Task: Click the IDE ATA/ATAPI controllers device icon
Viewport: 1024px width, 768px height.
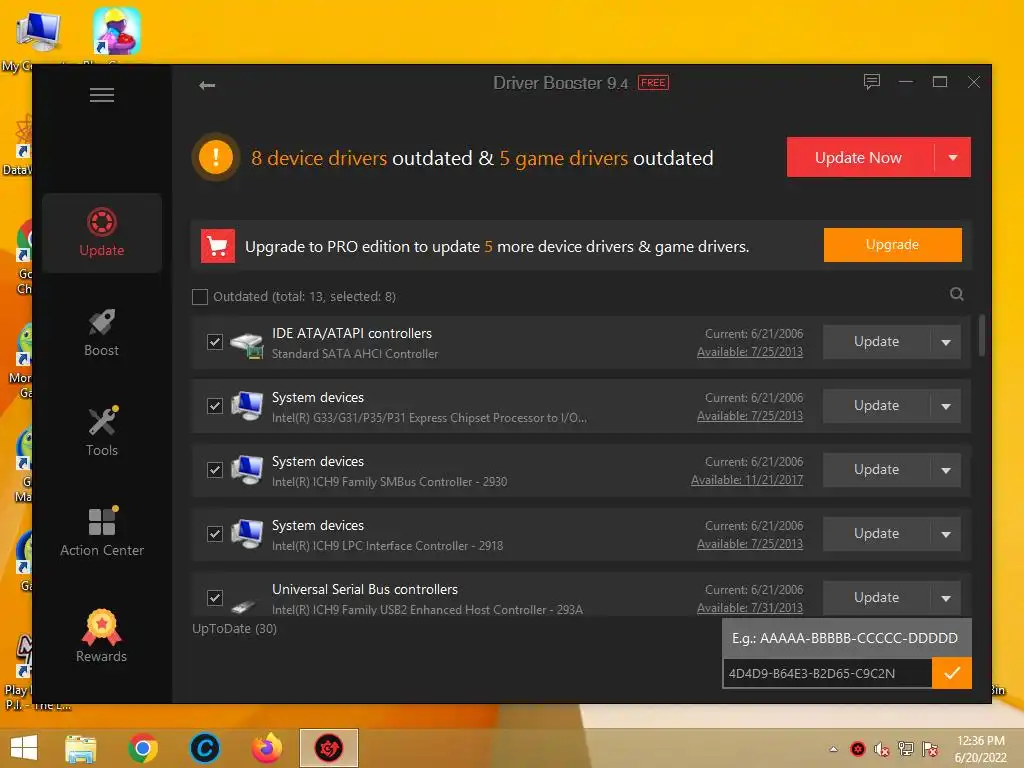Action: [247, 344]
